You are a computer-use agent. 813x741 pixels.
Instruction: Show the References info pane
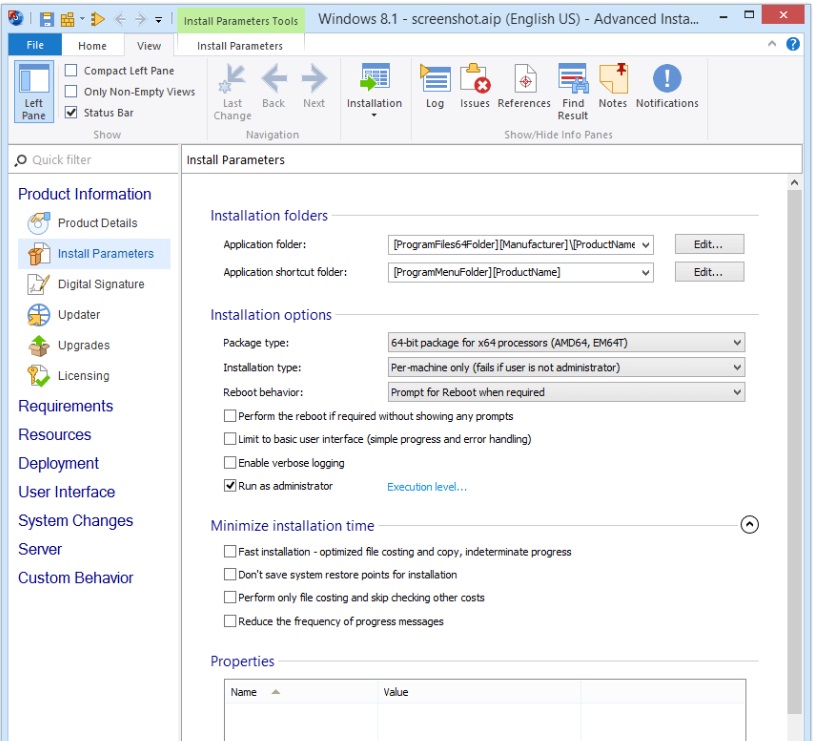(x=524, y=86)
